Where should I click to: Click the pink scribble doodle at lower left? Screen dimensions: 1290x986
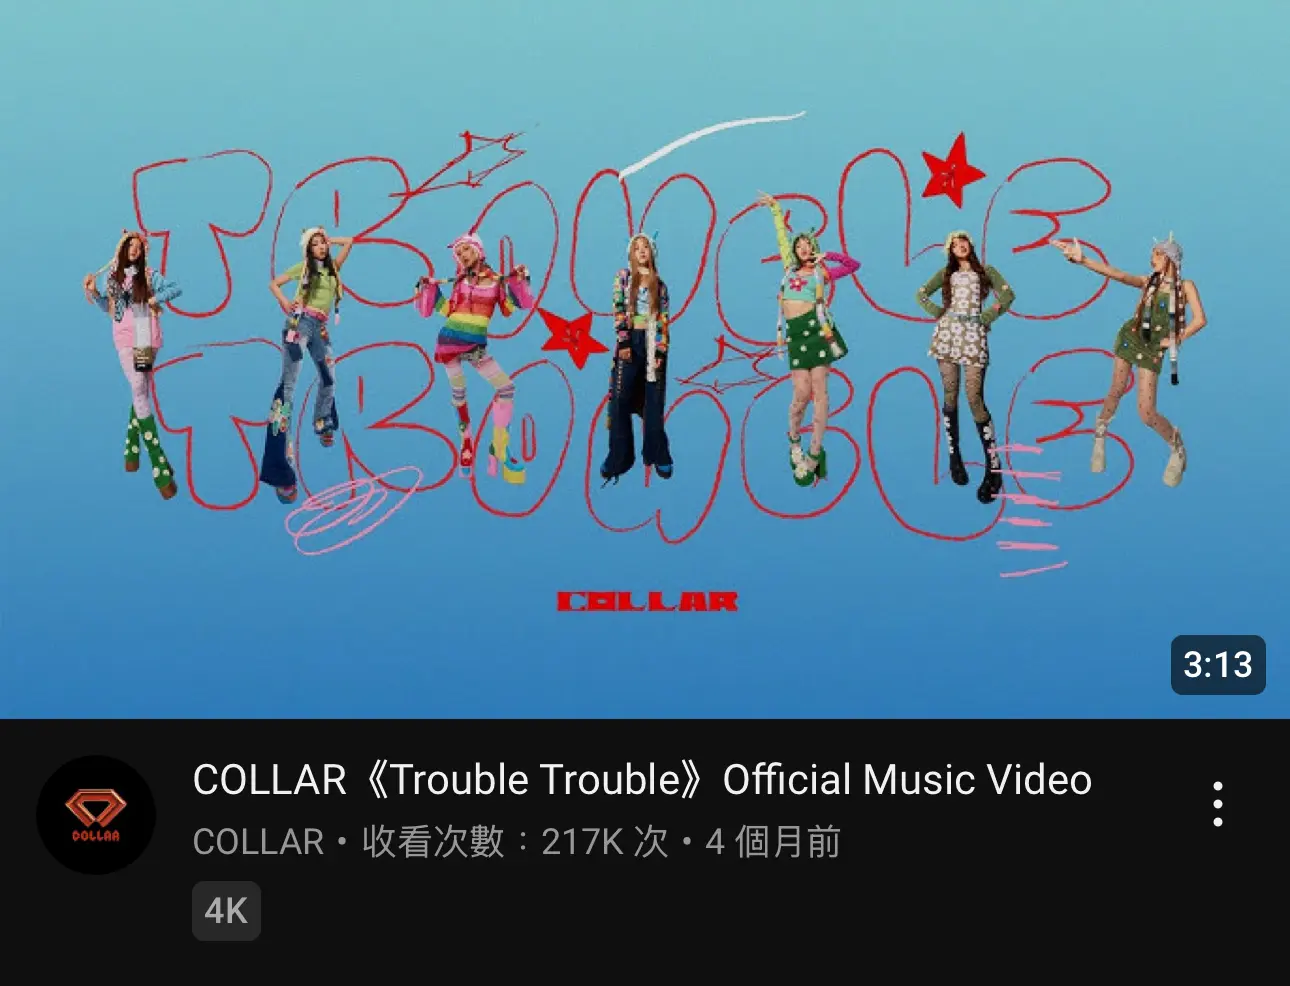coord(350,510)
